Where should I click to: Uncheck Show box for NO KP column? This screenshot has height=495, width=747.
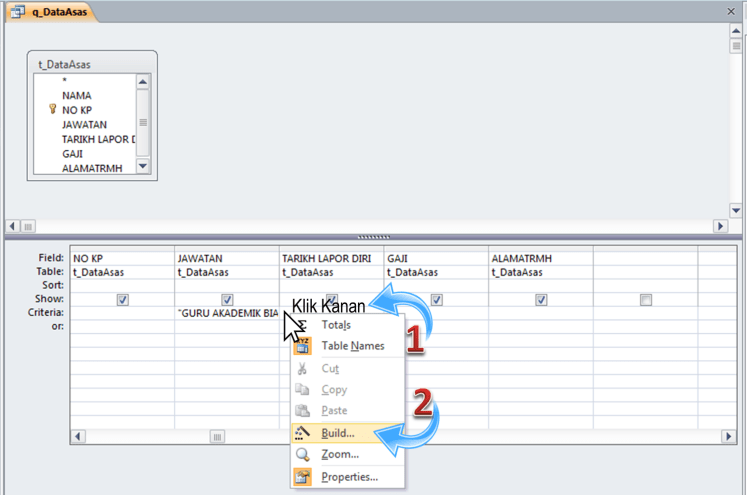(123, 299)
